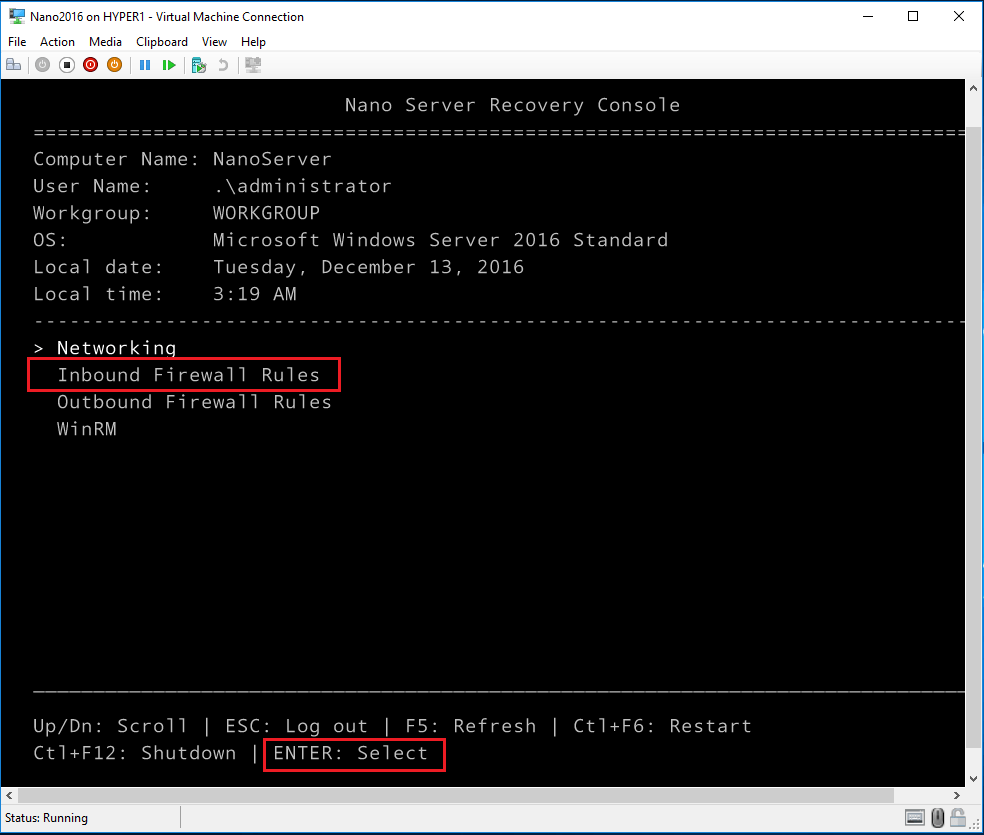Open the Clipboard menu
The image size is (984, 835).
[161, 42]
